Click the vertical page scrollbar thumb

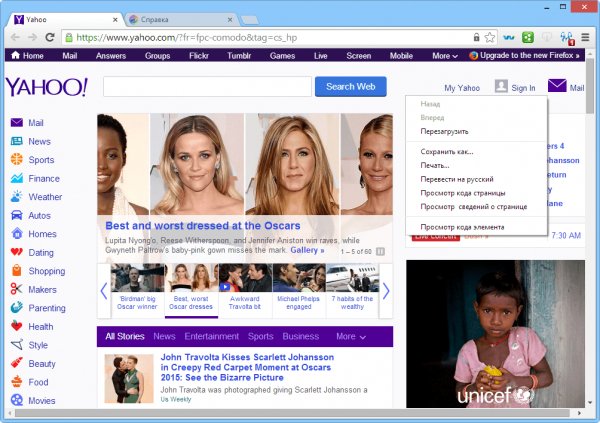pos(590,86)
